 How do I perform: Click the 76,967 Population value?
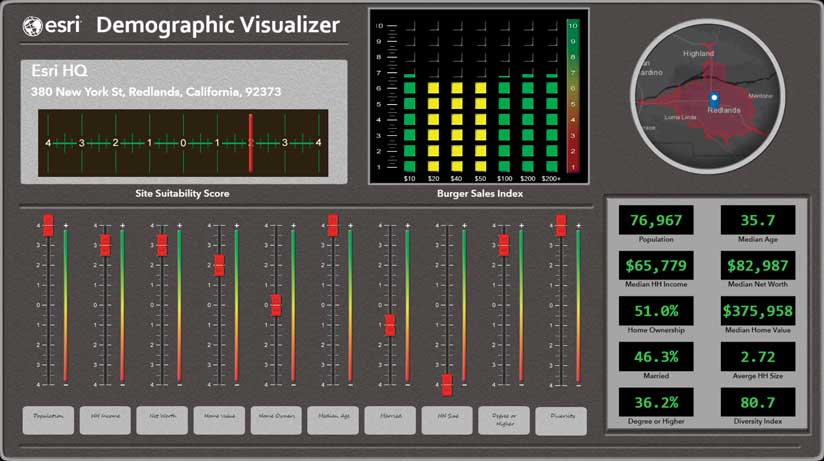656,220
